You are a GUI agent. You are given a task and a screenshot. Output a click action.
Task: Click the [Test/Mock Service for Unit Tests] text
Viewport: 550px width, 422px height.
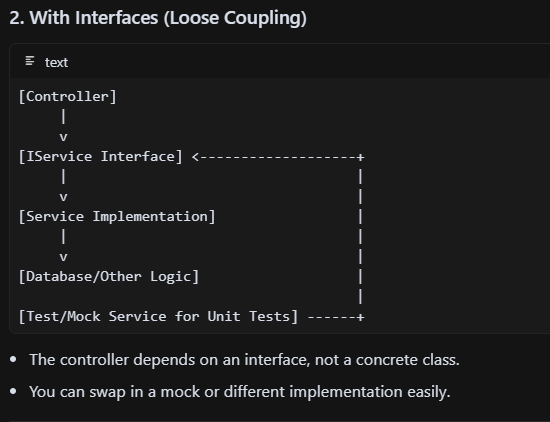[158, 316]
